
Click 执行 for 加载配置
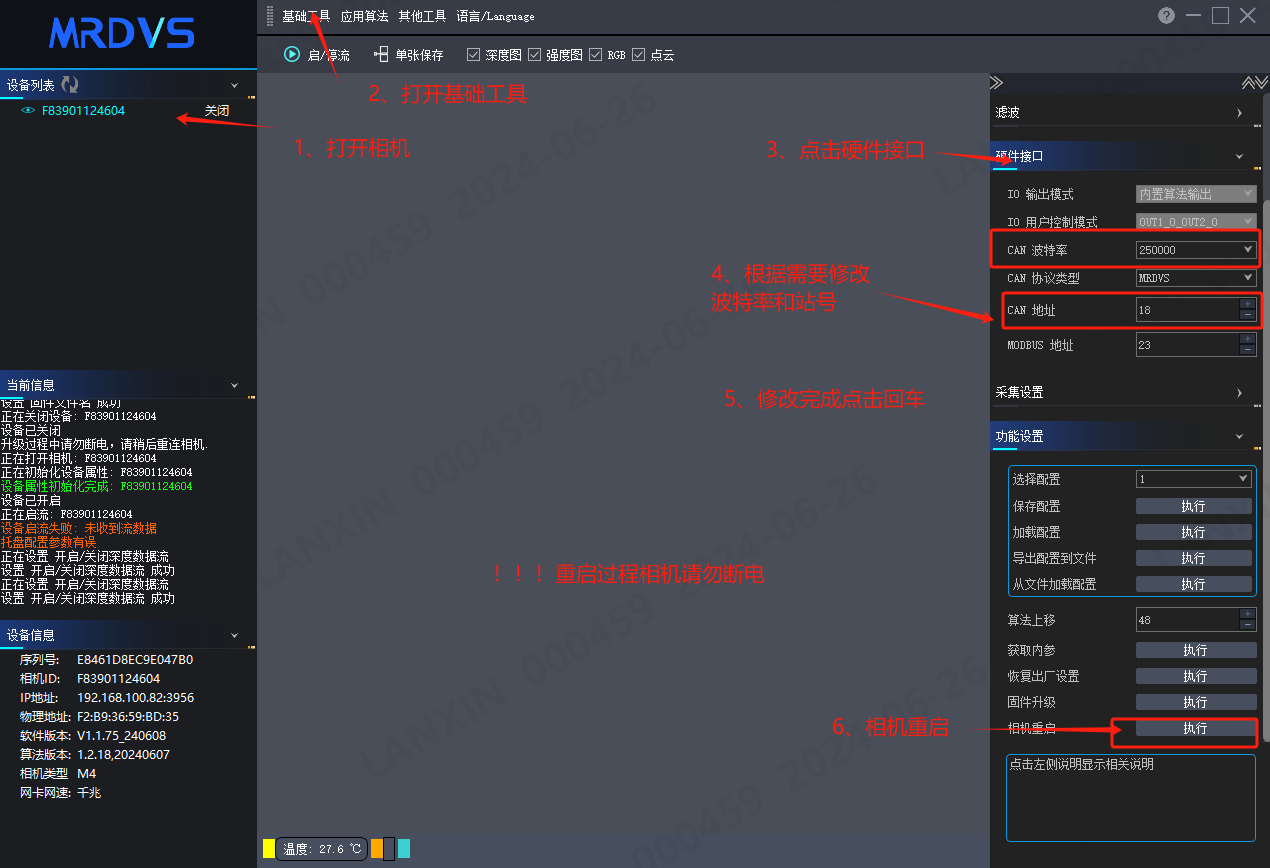pos(1194,532)
